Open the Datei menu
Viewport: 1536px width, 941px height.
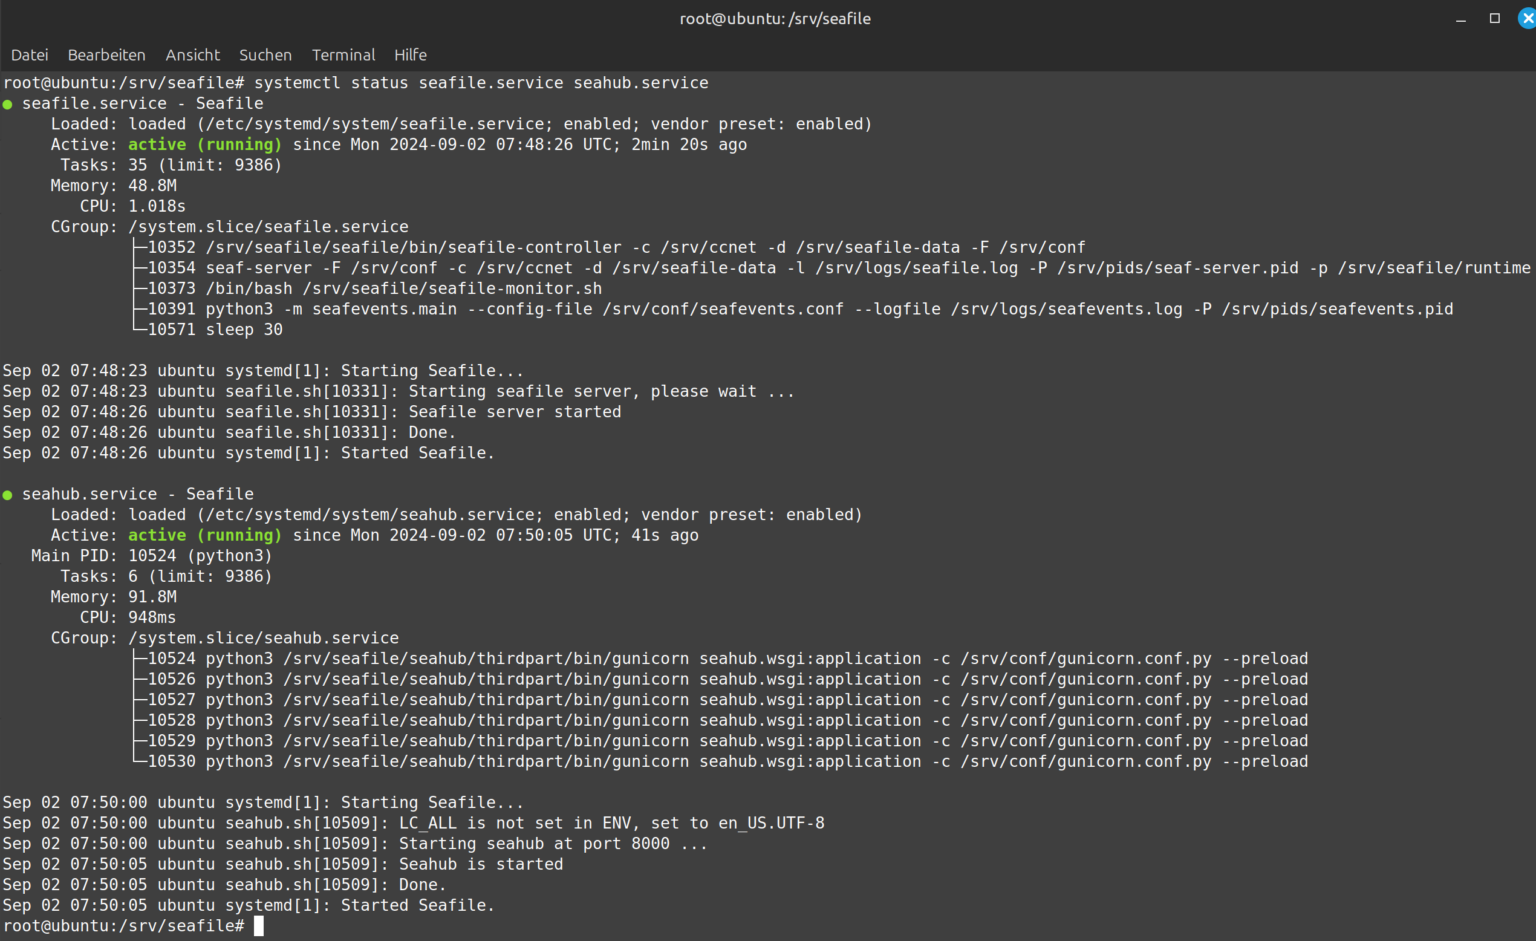pyautogui.click(x=29, y=55)
